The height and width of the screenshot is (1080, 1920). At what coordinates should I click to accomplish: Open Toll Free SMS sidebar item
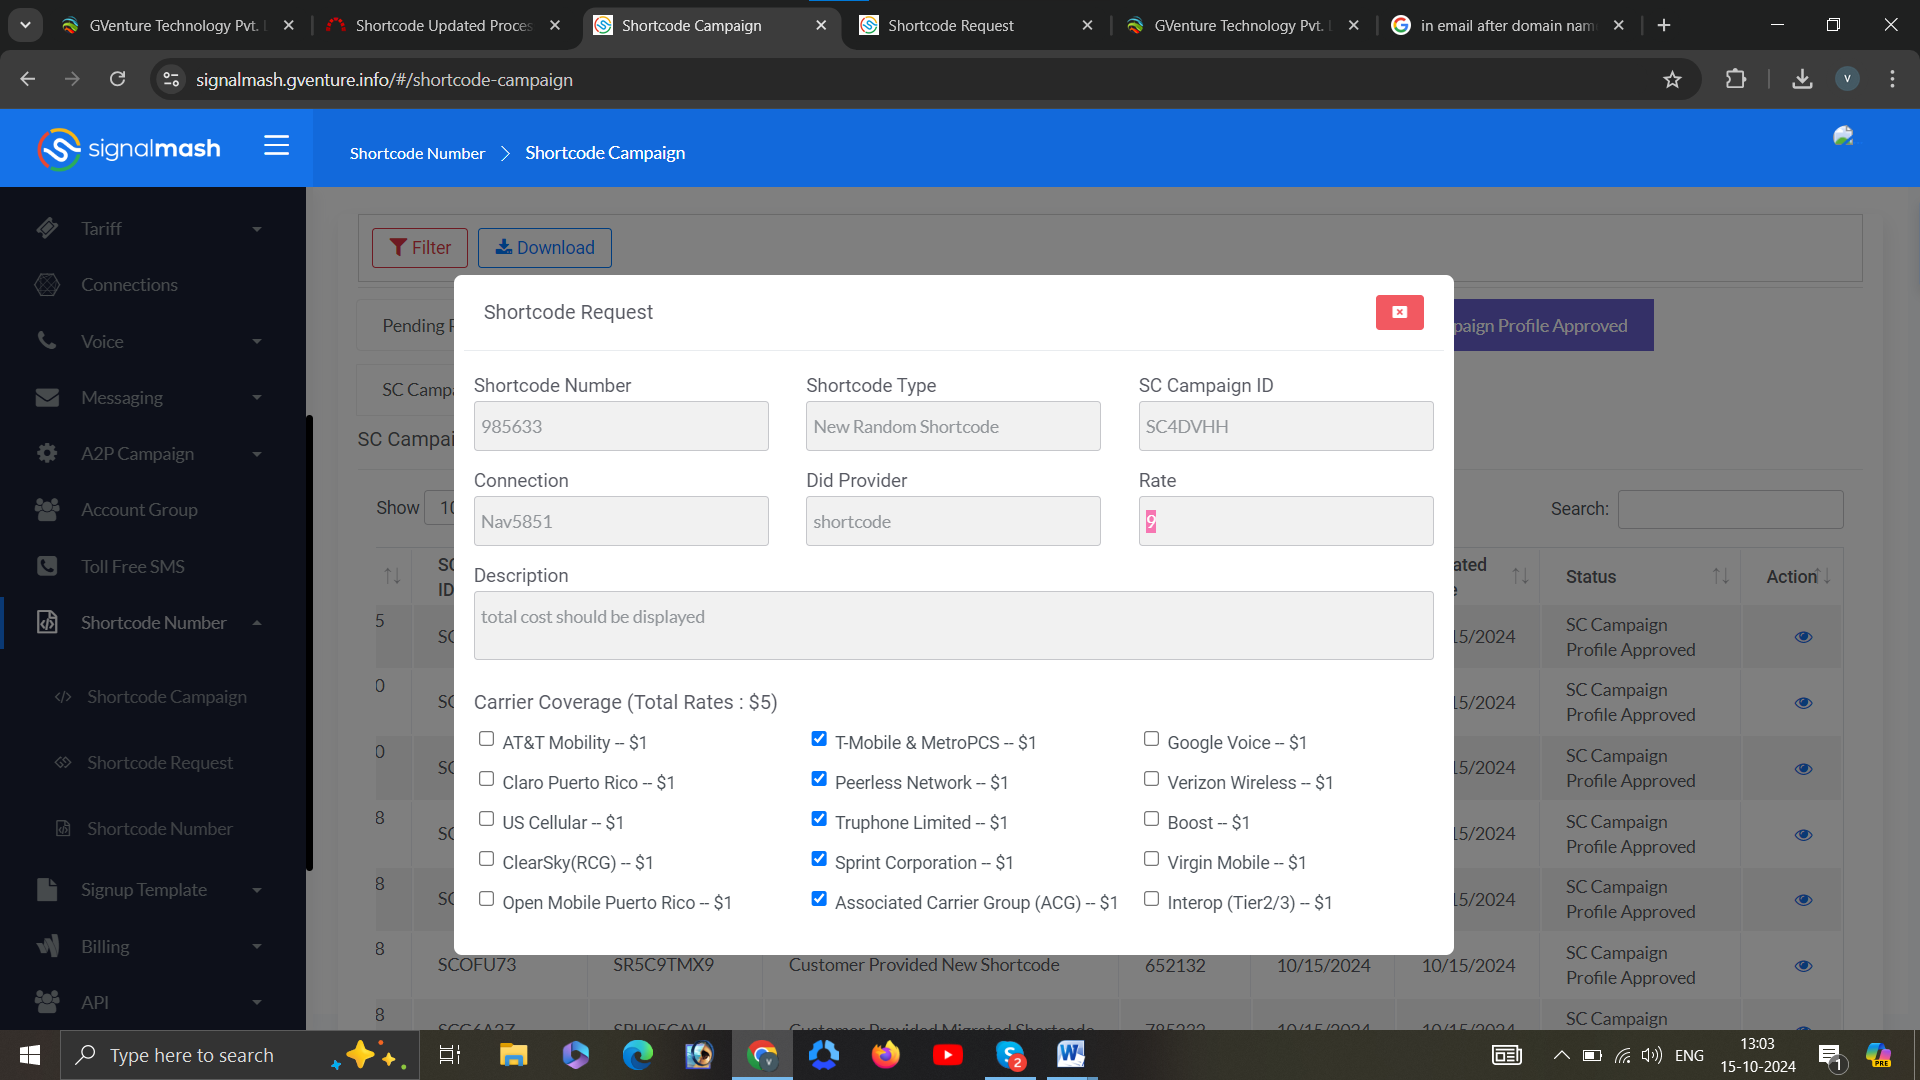(x=132, y=566)
